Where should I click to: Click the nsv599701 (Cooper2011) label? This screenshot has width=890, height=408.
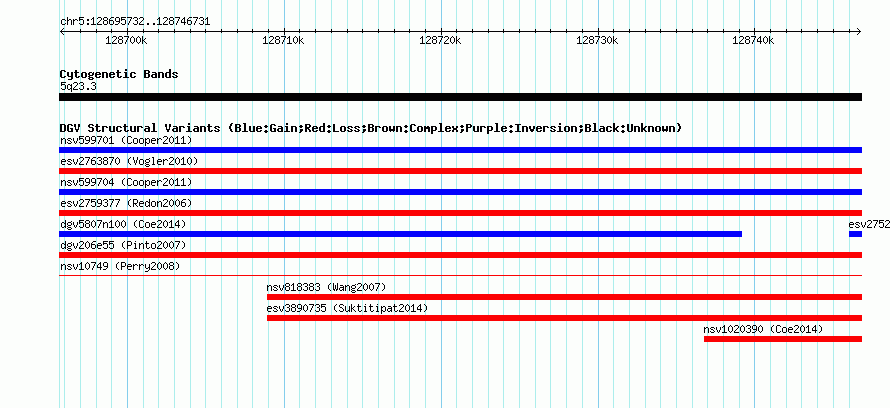click(x=126, y=140)
